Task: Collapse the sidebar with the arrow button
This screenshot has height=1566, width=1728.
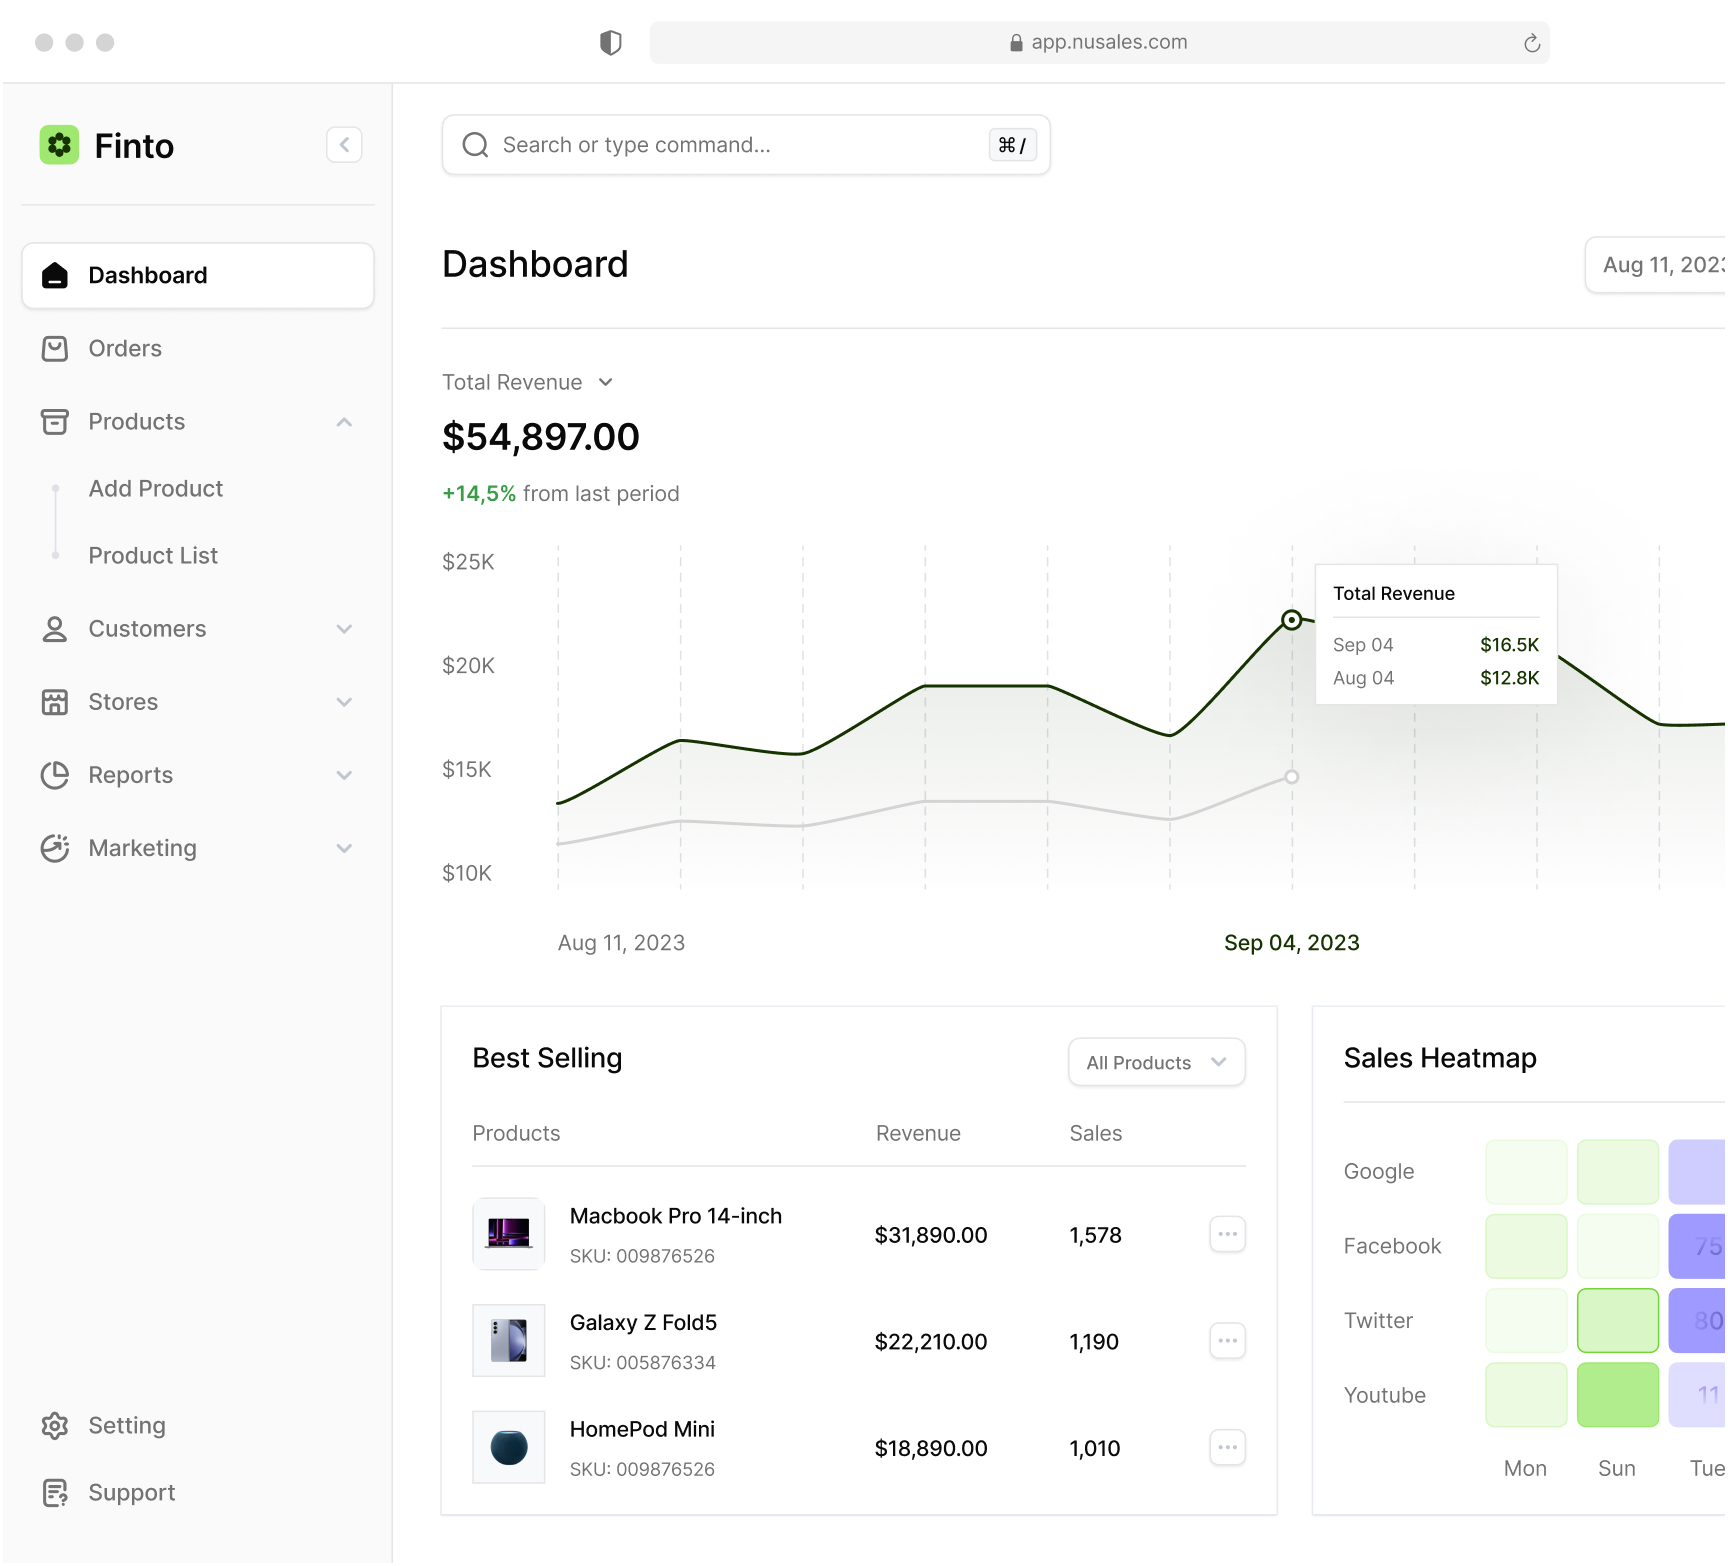Action: pyautogui.click(x=344, y=145)
